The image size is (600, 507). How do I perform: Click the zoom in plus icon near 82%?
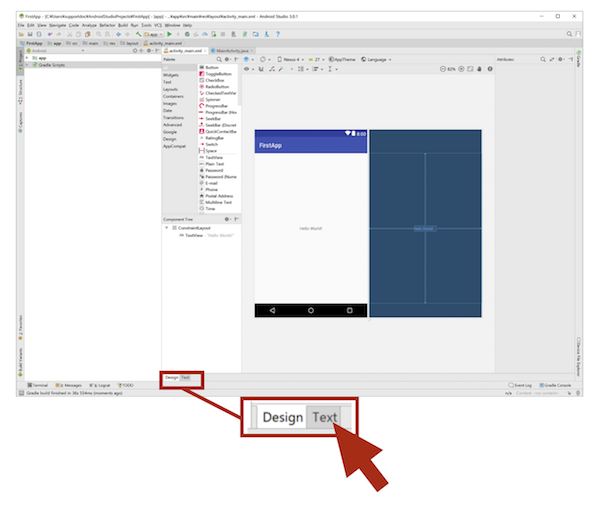[x=461, y=69]
